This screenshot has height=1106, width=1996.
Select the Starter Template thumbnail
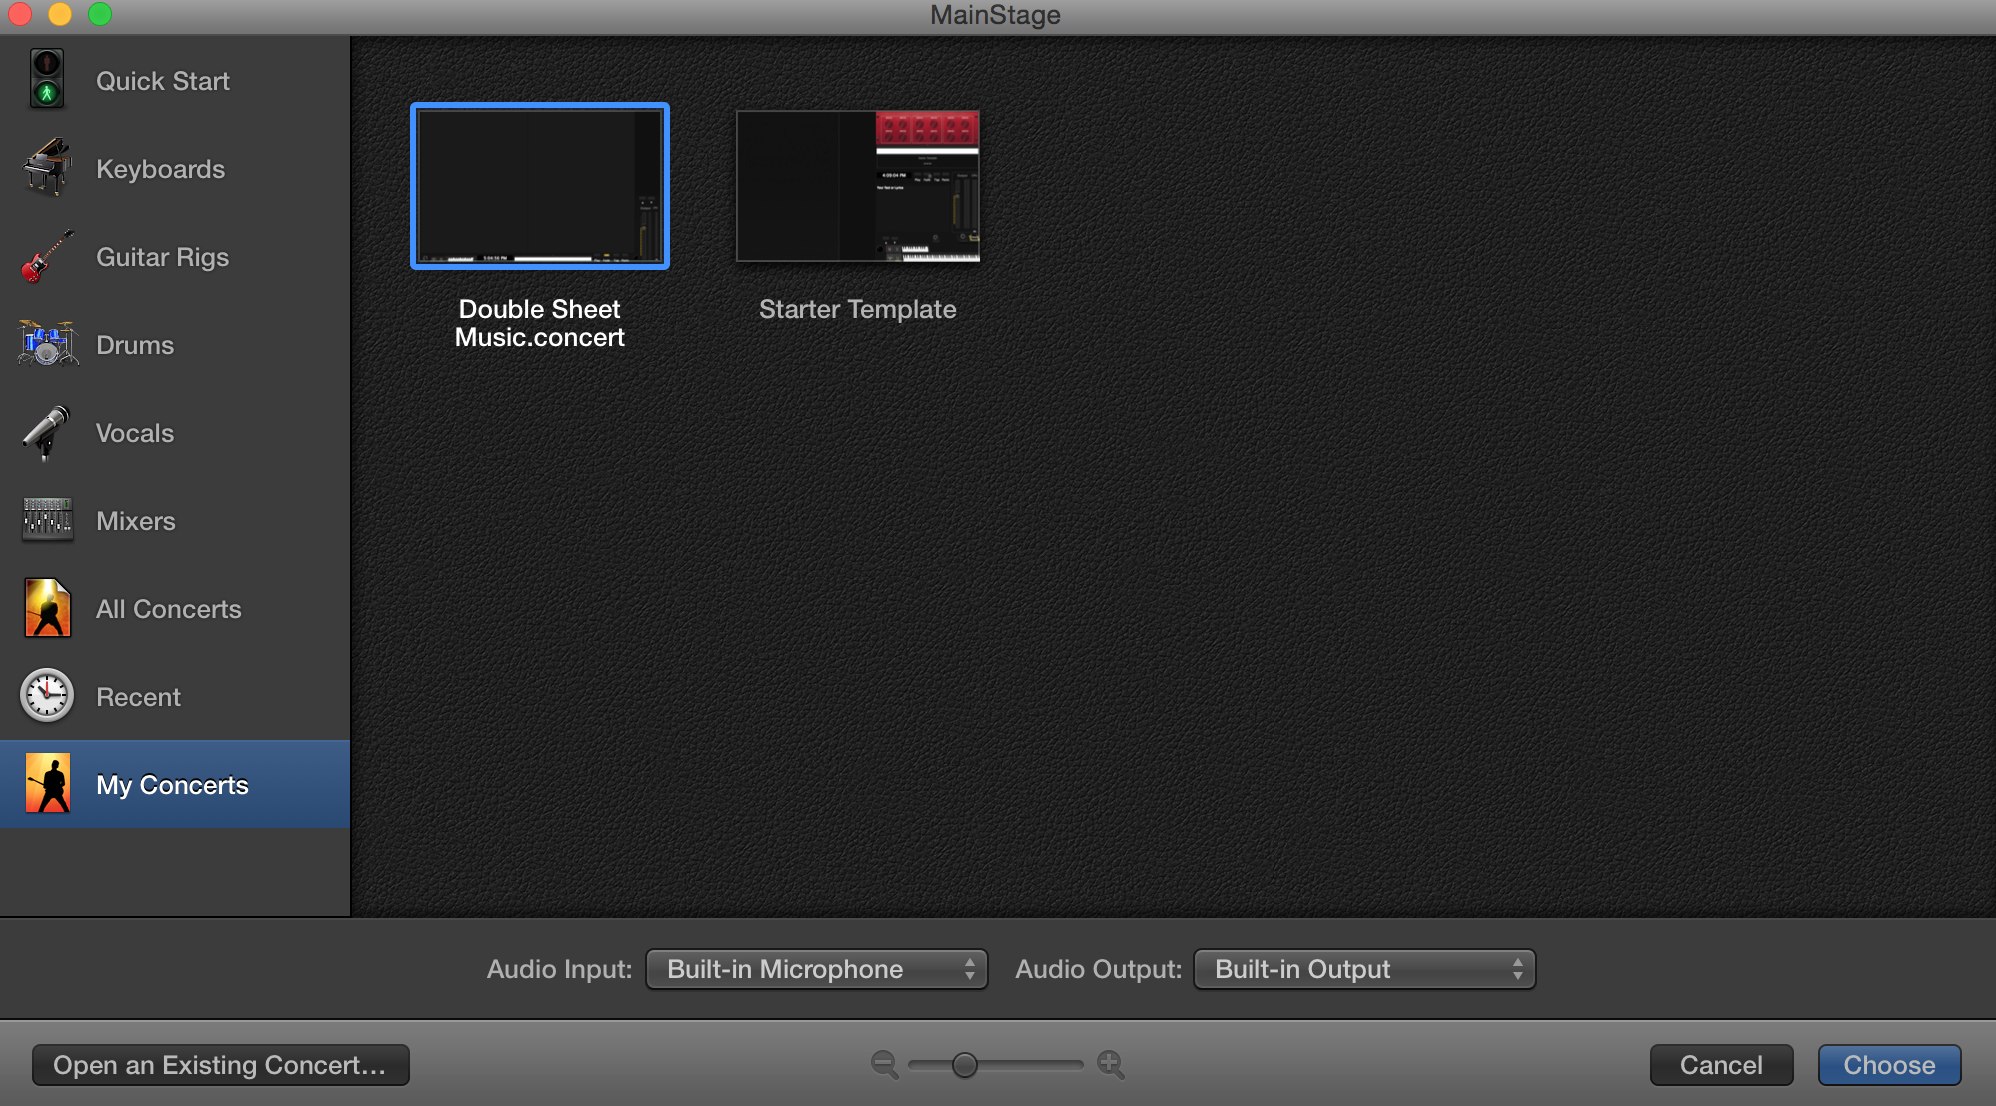tap(858, 186)
